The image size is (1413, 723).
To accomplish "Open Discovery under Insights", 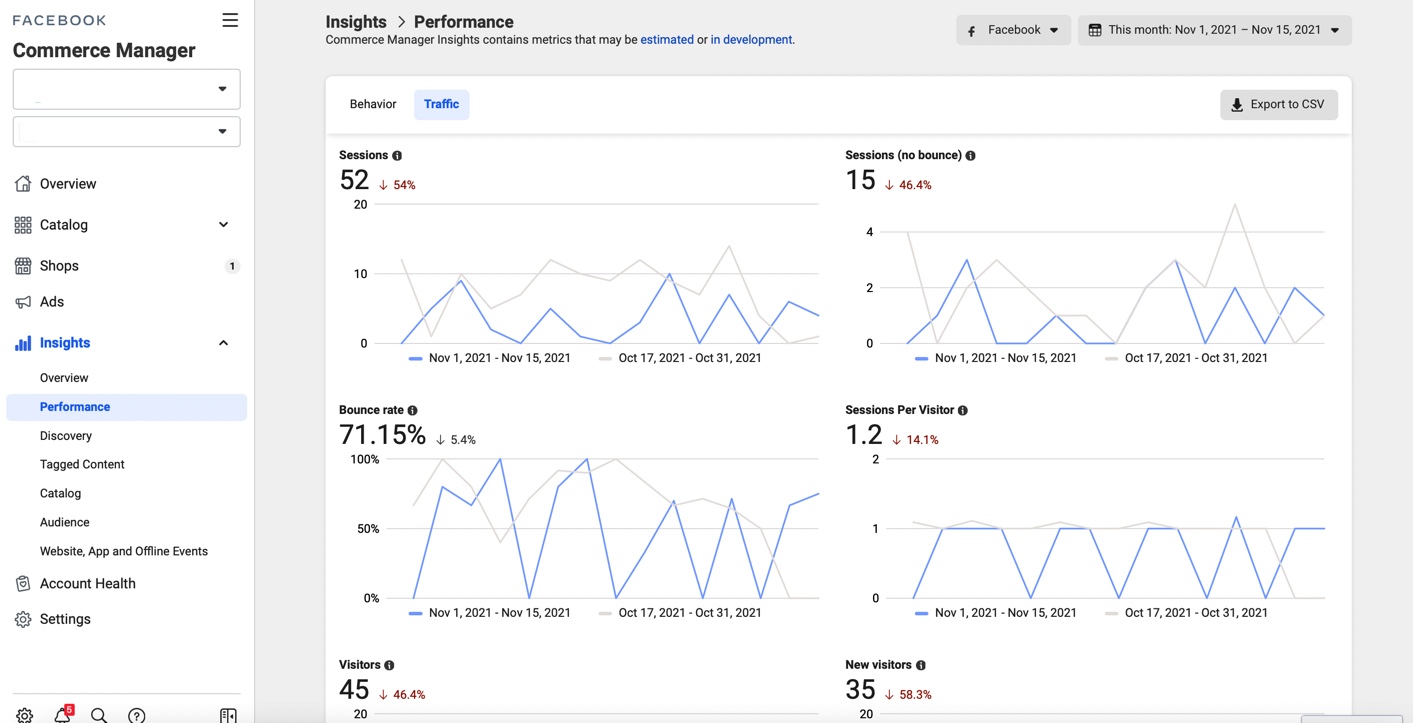I will coord(66,436).
